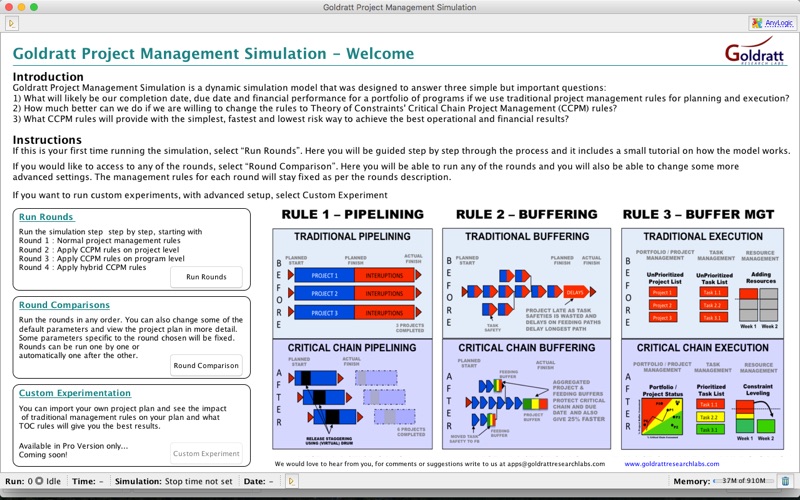This screenshot has width=800, height=500.
Task: Click the 'Date: –' status entry
Action: 258,481
